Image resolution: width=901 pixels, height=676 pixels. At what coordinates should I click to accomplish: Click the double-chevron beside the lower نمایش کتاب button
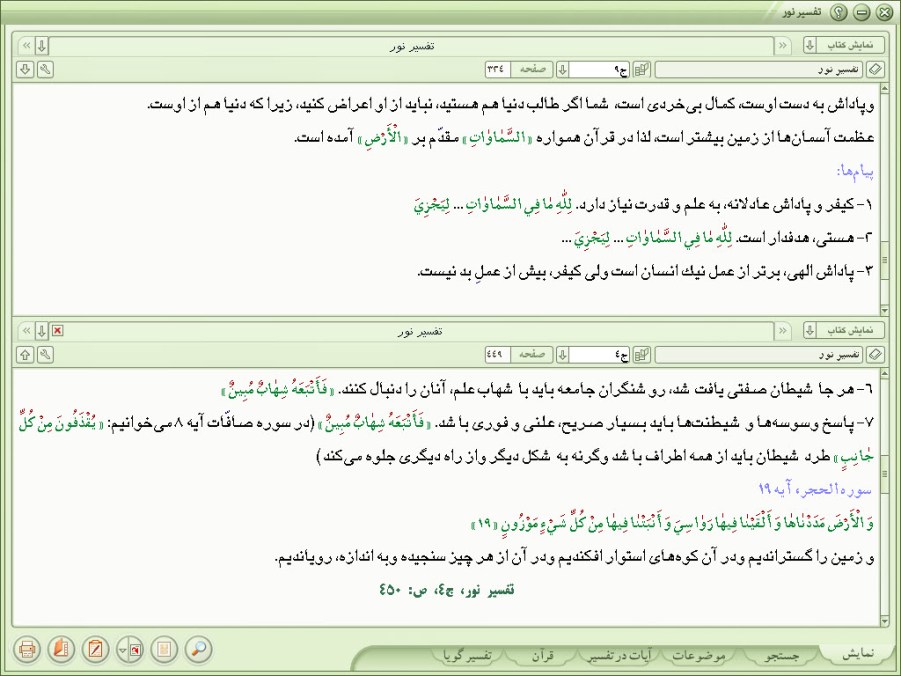(x=783, y=331)
